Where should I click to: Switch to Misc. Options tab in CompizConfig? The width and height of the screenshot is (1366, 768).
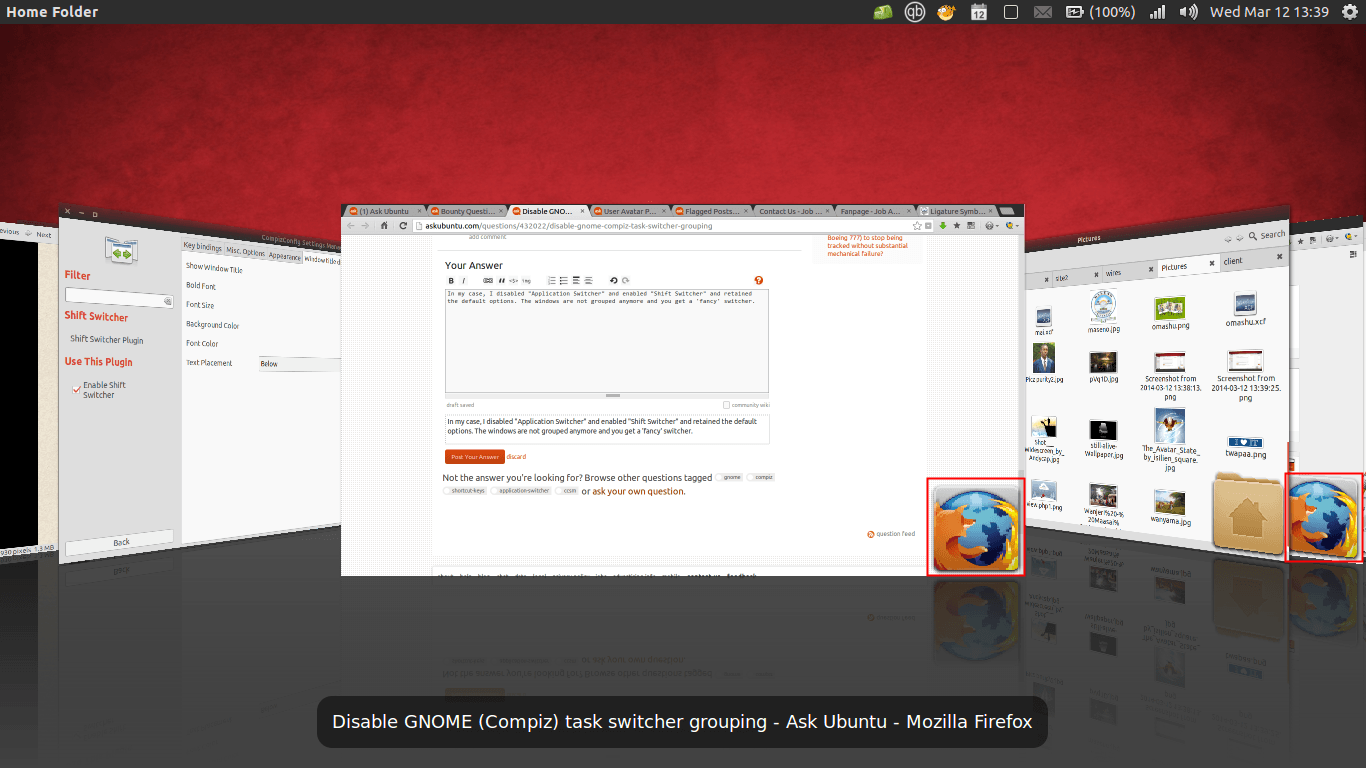(245, 251)
